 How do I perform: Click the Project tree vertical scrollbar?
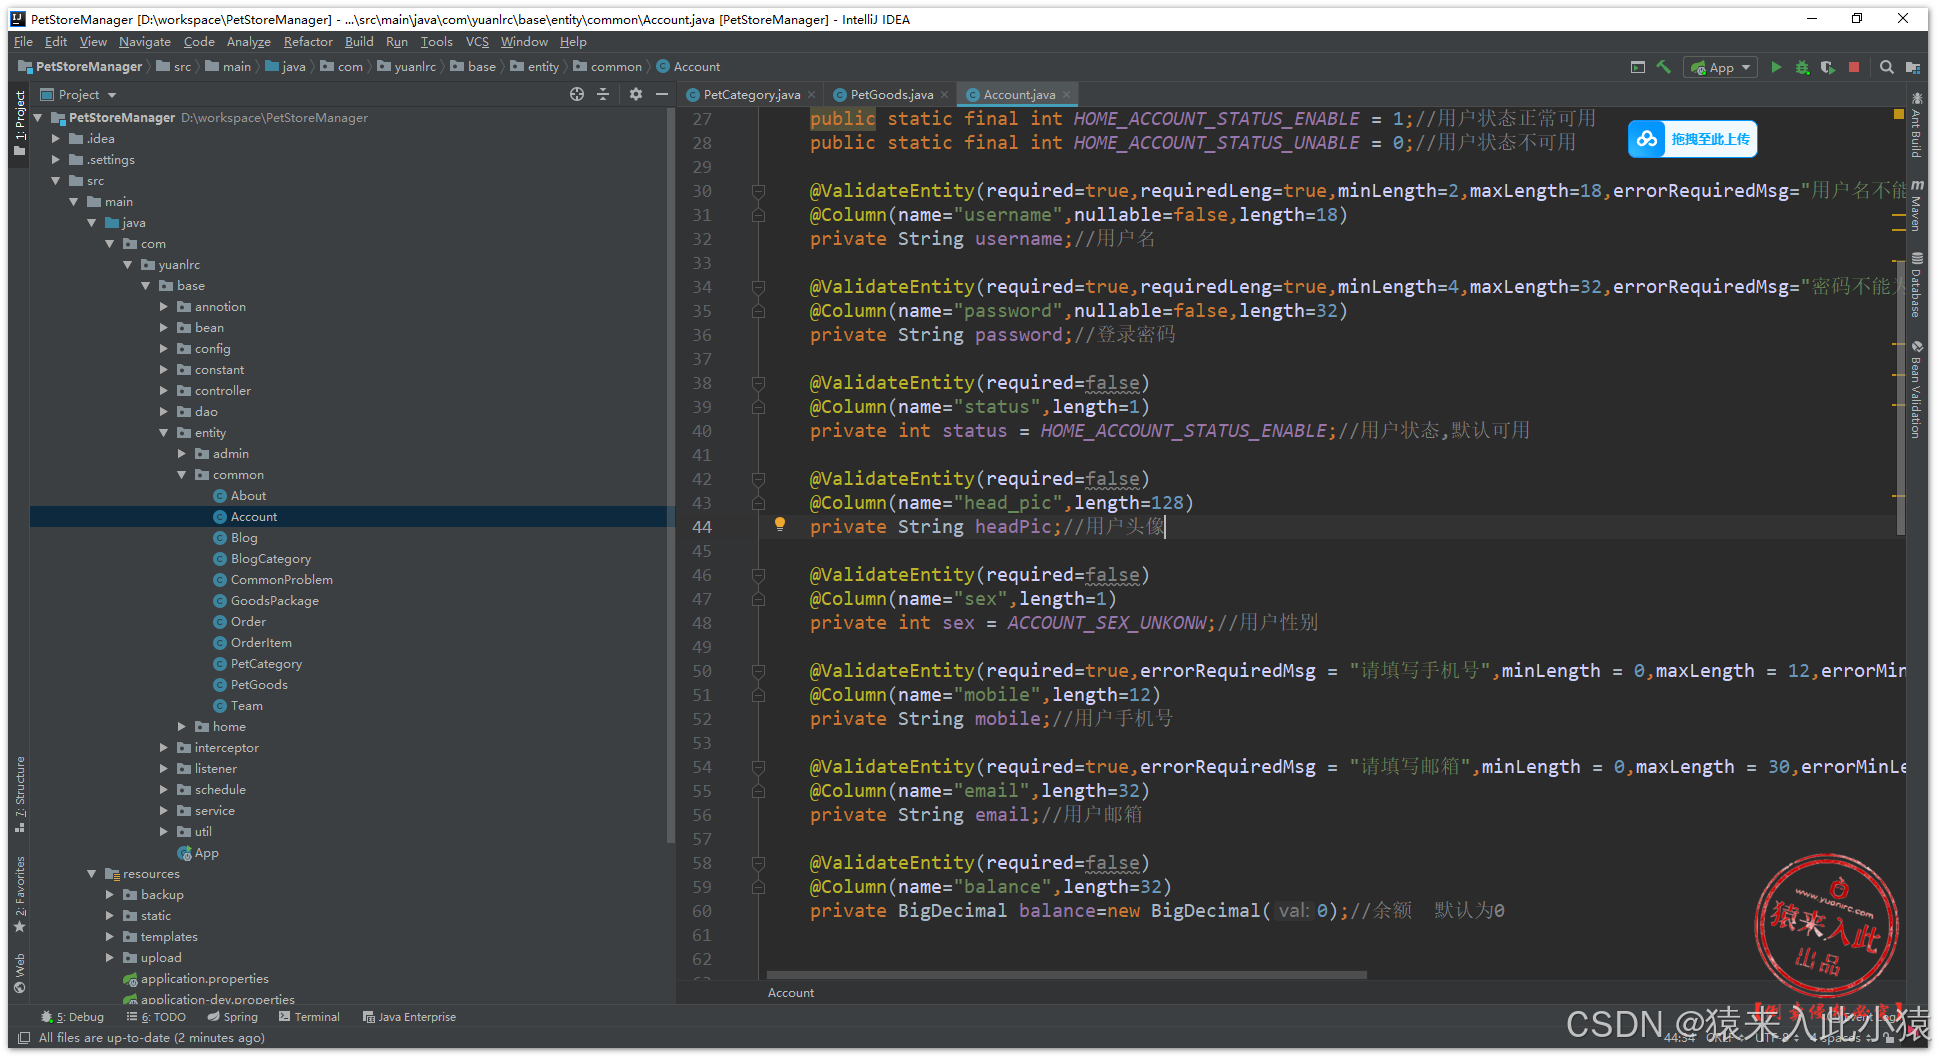[x=671, y=475]
